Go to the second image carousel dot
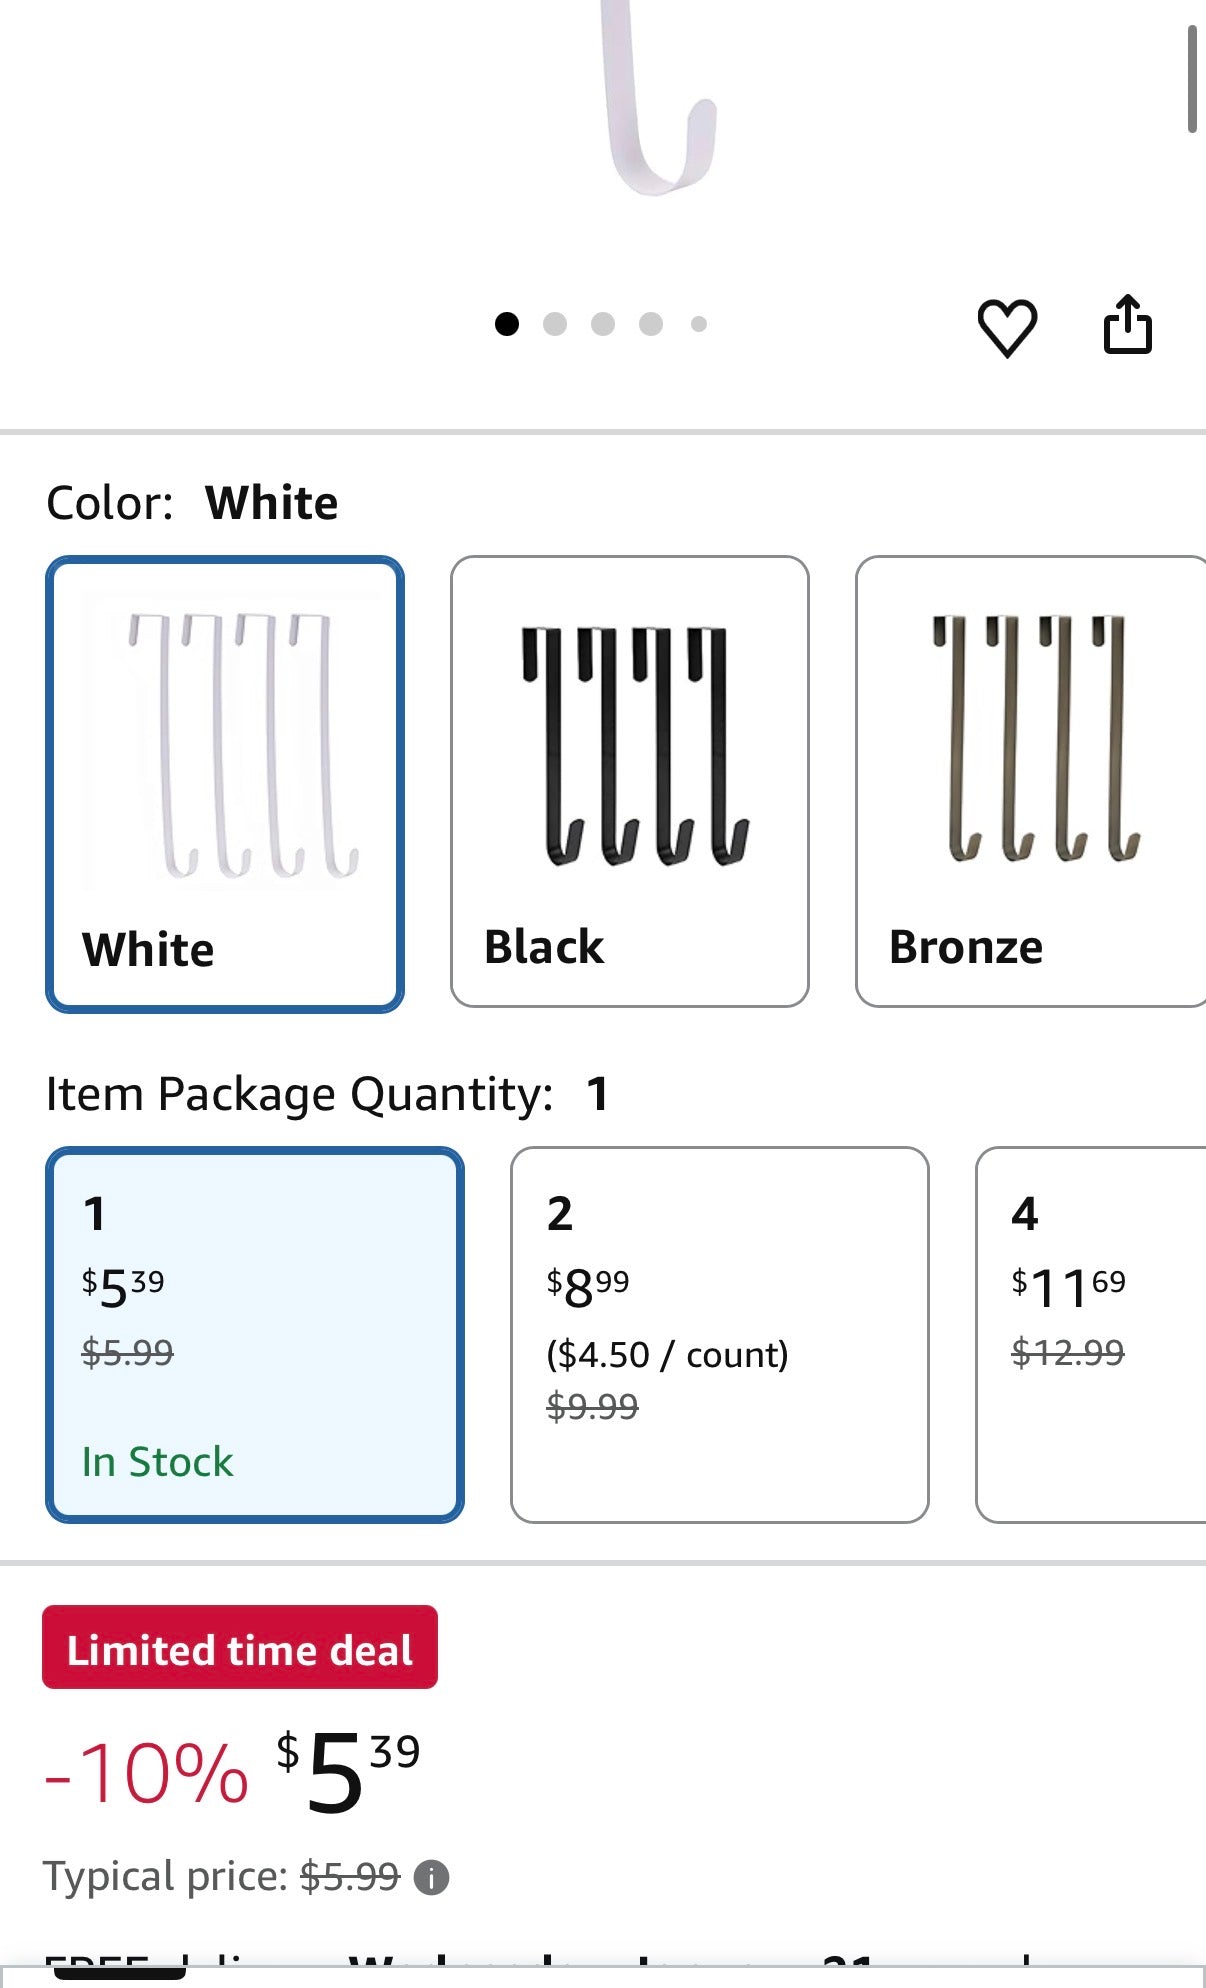Image resolution: width=1206 pixels, height=1988 pixels. [555, 324]
